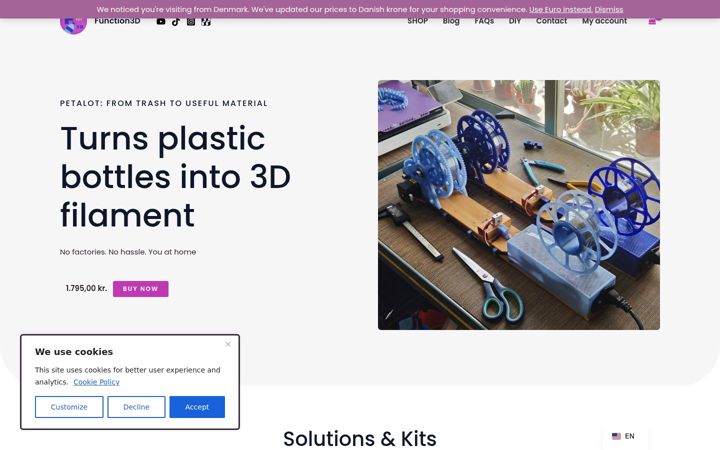
Task: Open the FAQs menu item
Action: [484, 21]
